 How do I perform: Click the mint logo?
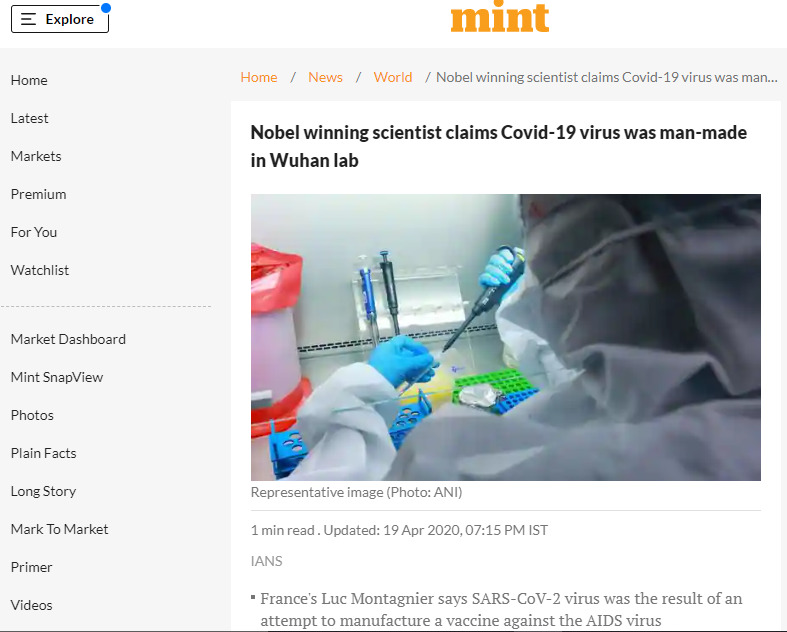point(500,17)
